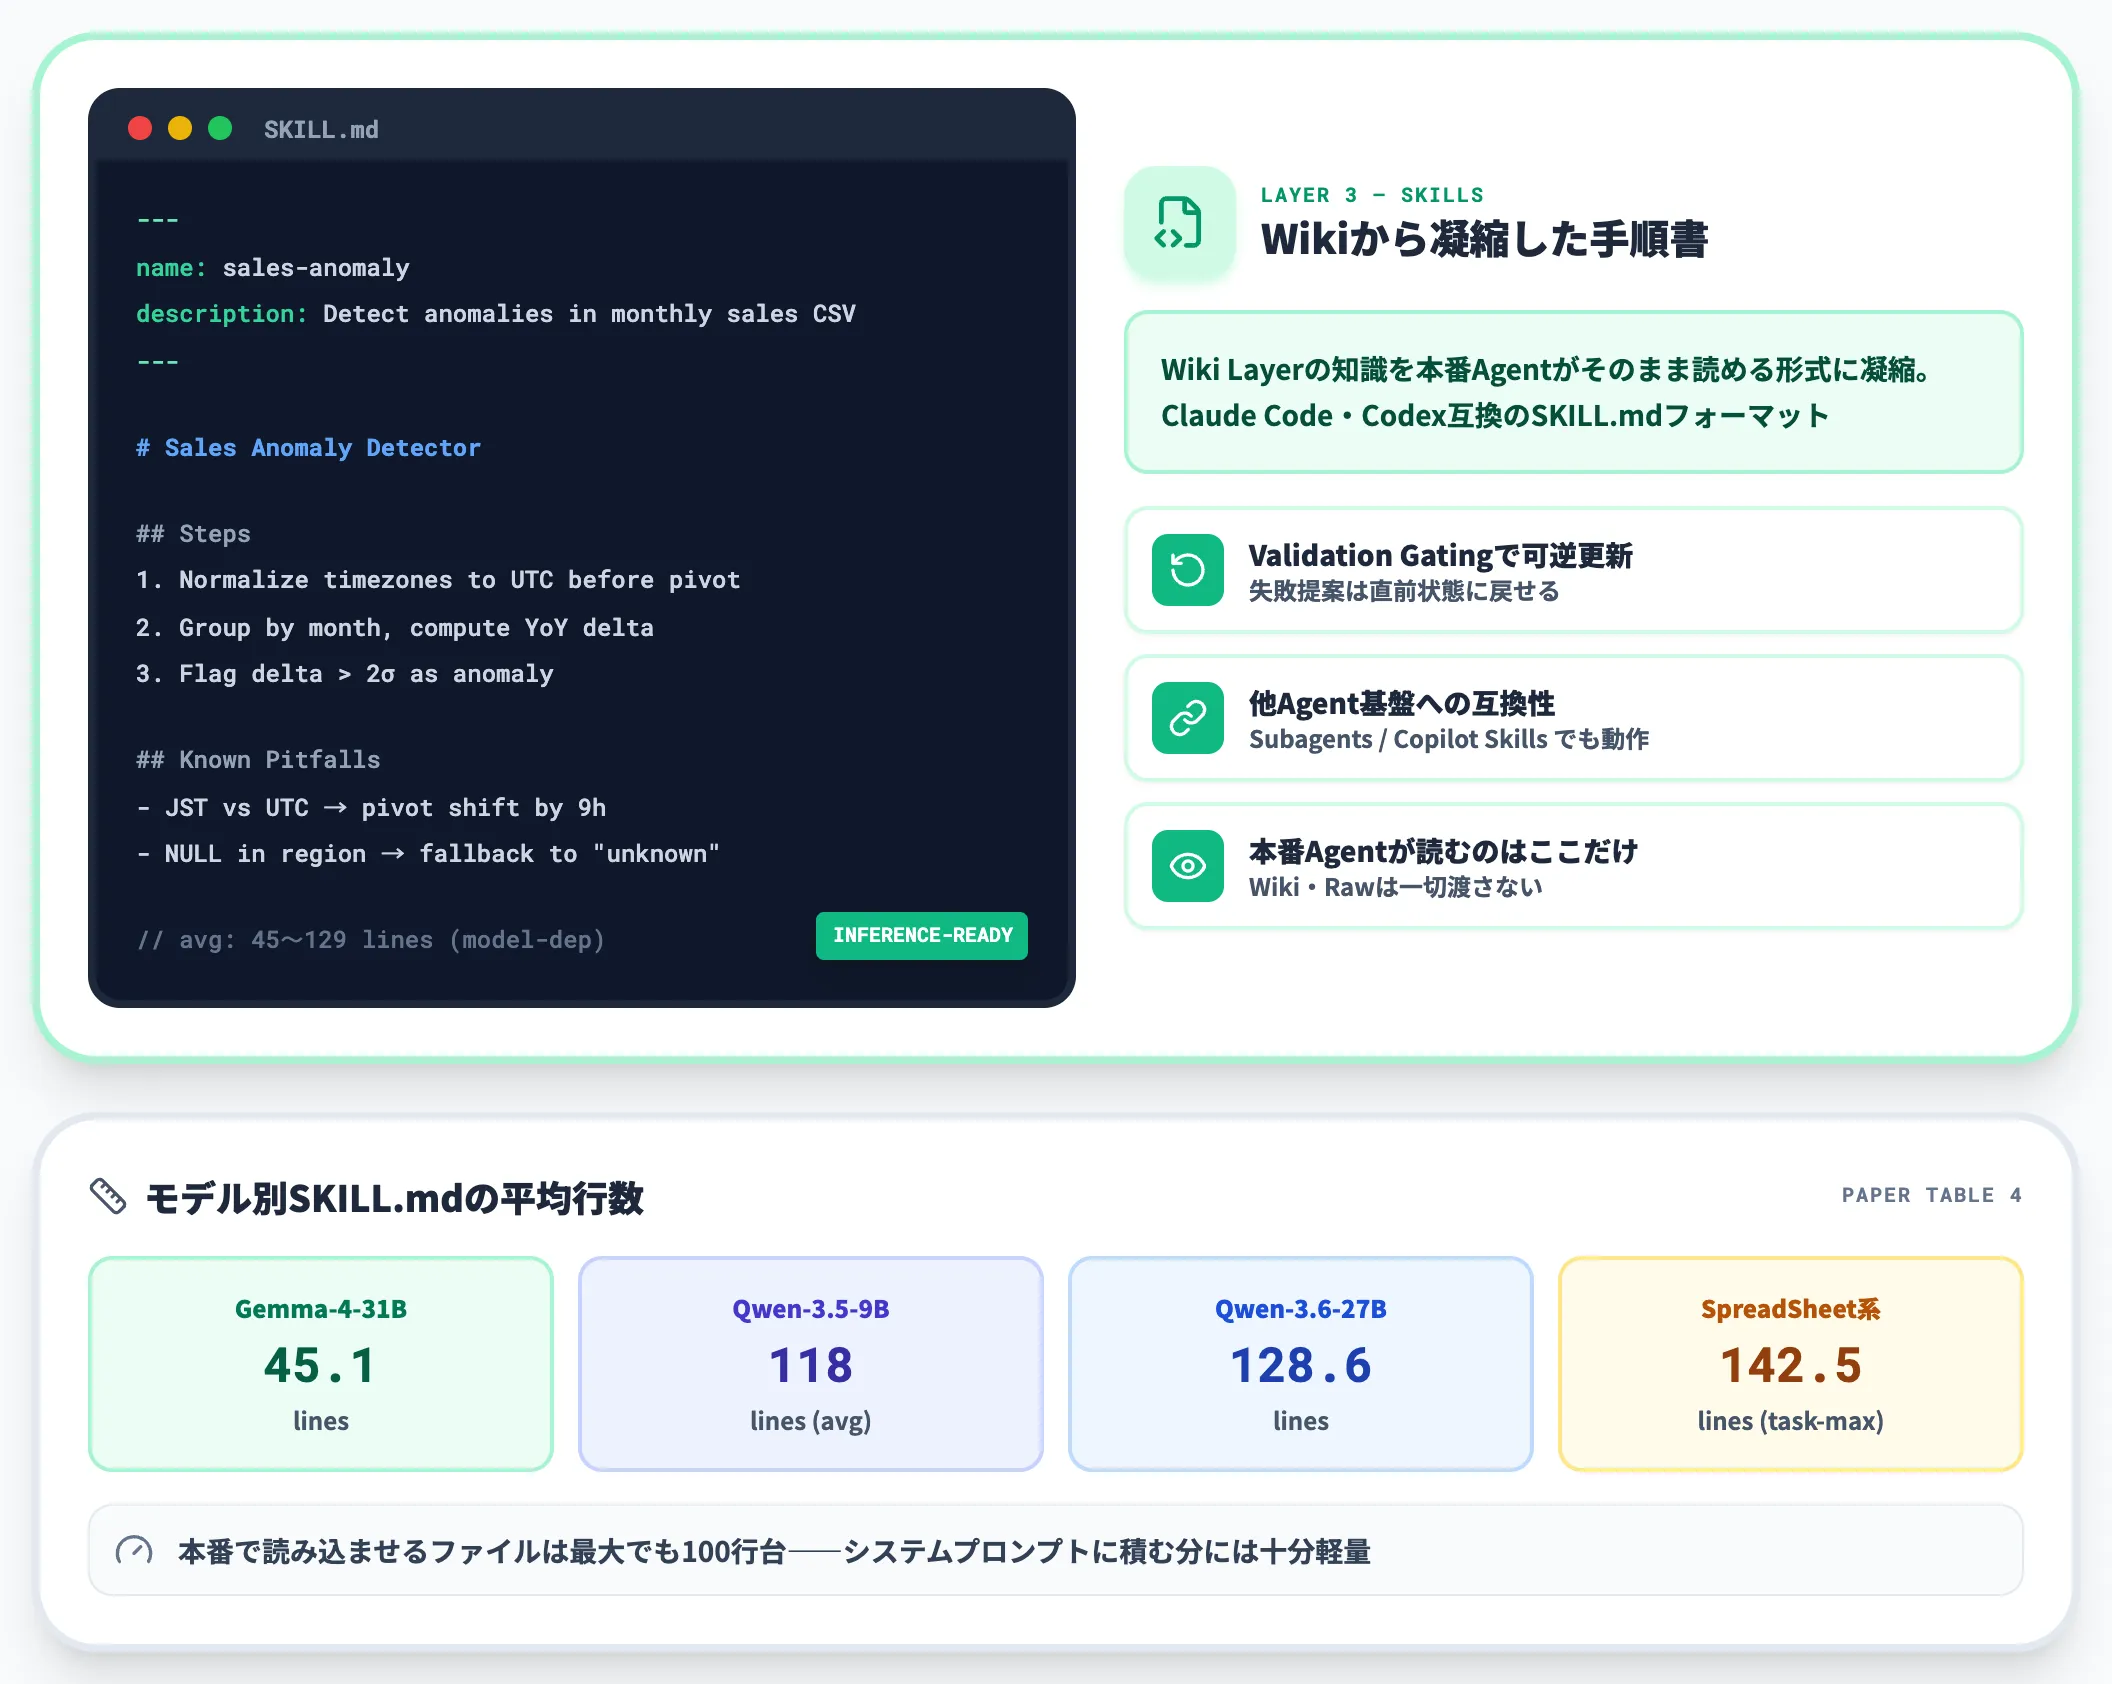The image size is (2112, 1684).
Task: Select the SpreadSheet系 142.5 lines card
Action: point(1791,1364)
